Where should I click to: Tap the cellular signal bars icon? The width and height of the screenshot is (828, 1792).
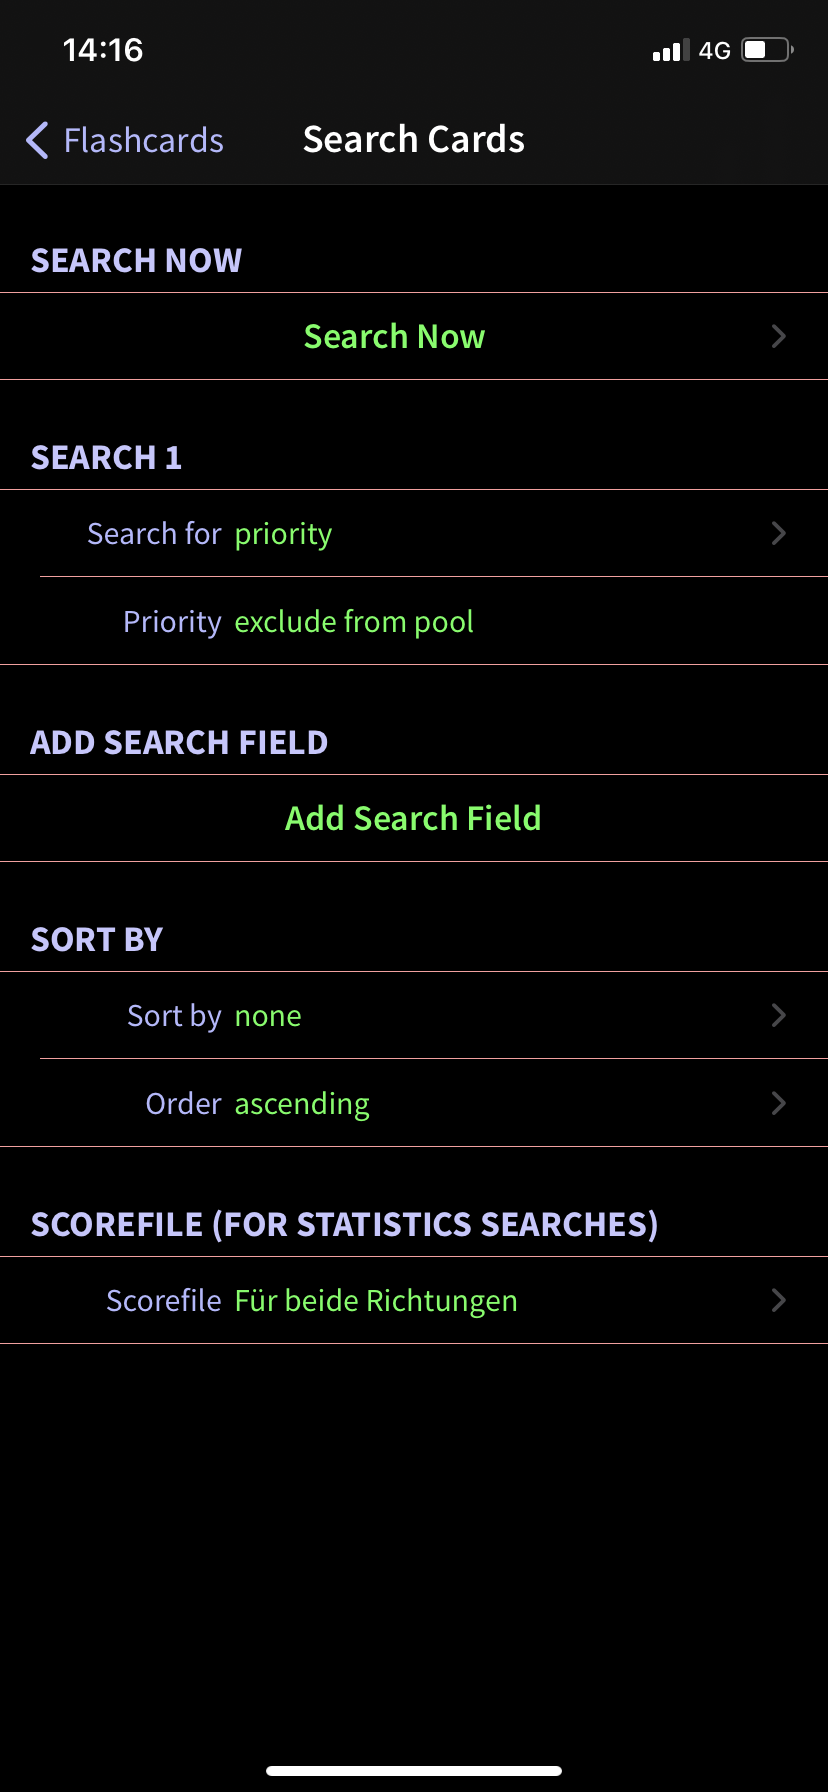(671, 50)
